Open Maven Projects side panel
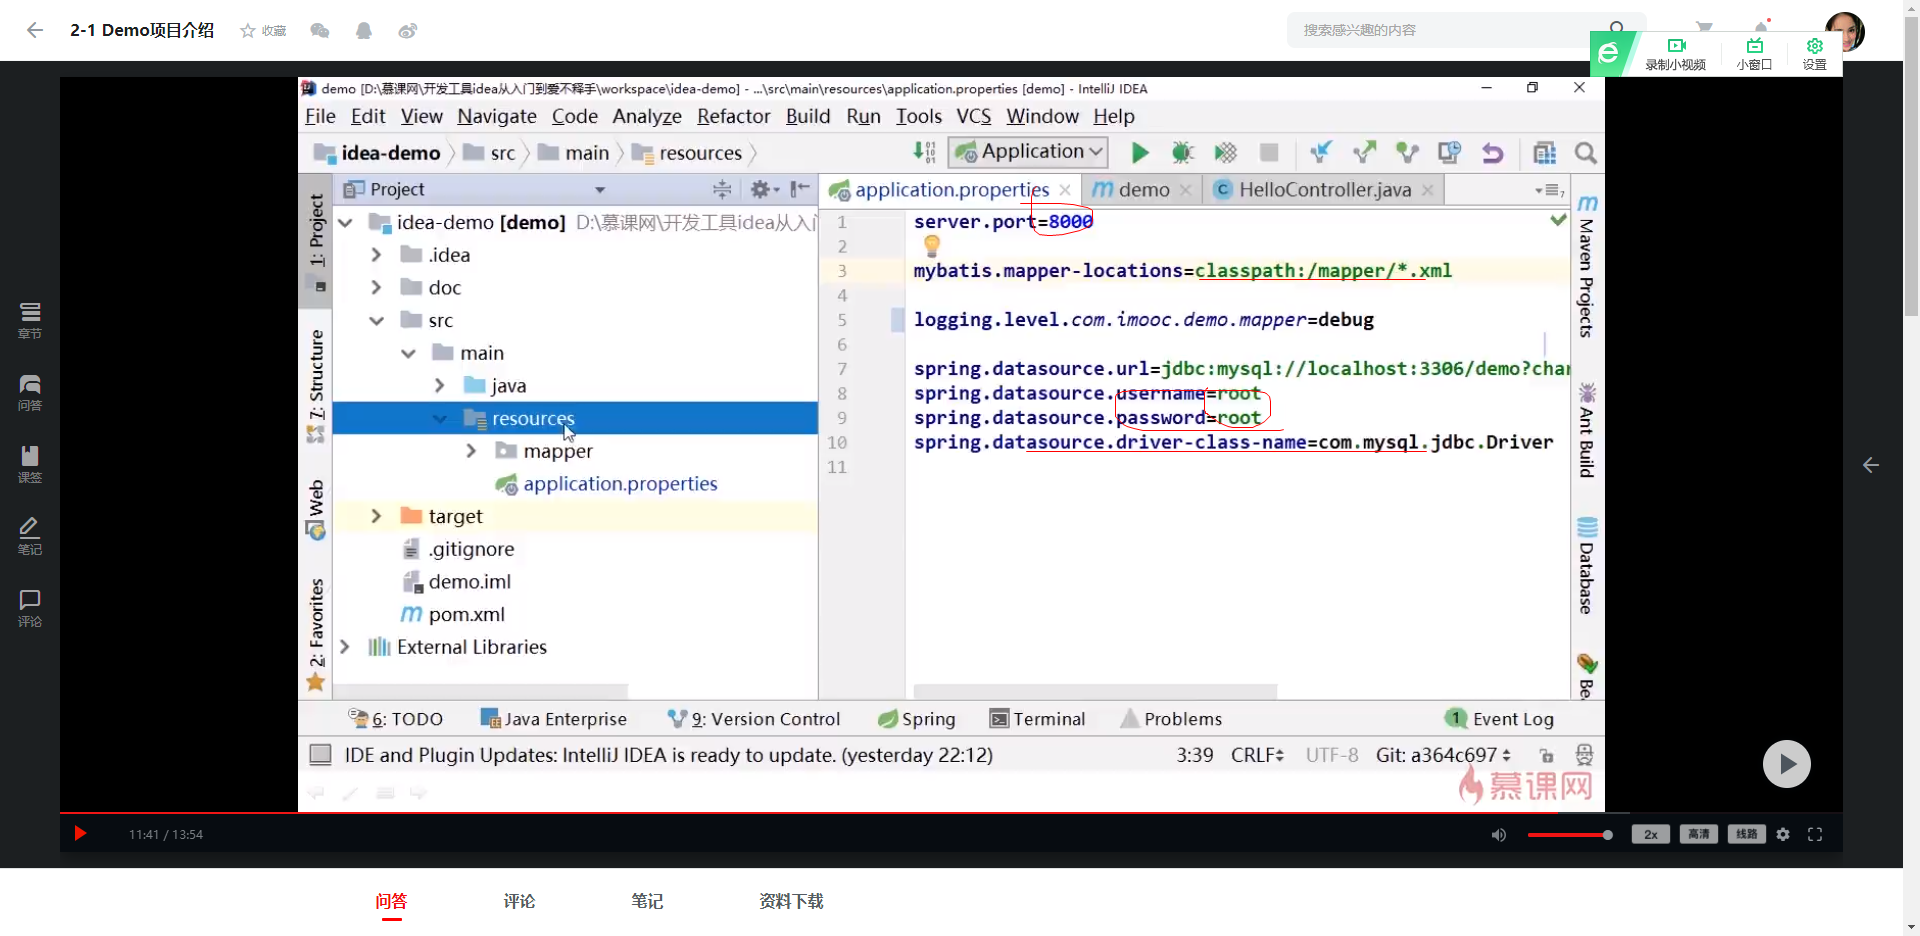 click(1587, 267)
